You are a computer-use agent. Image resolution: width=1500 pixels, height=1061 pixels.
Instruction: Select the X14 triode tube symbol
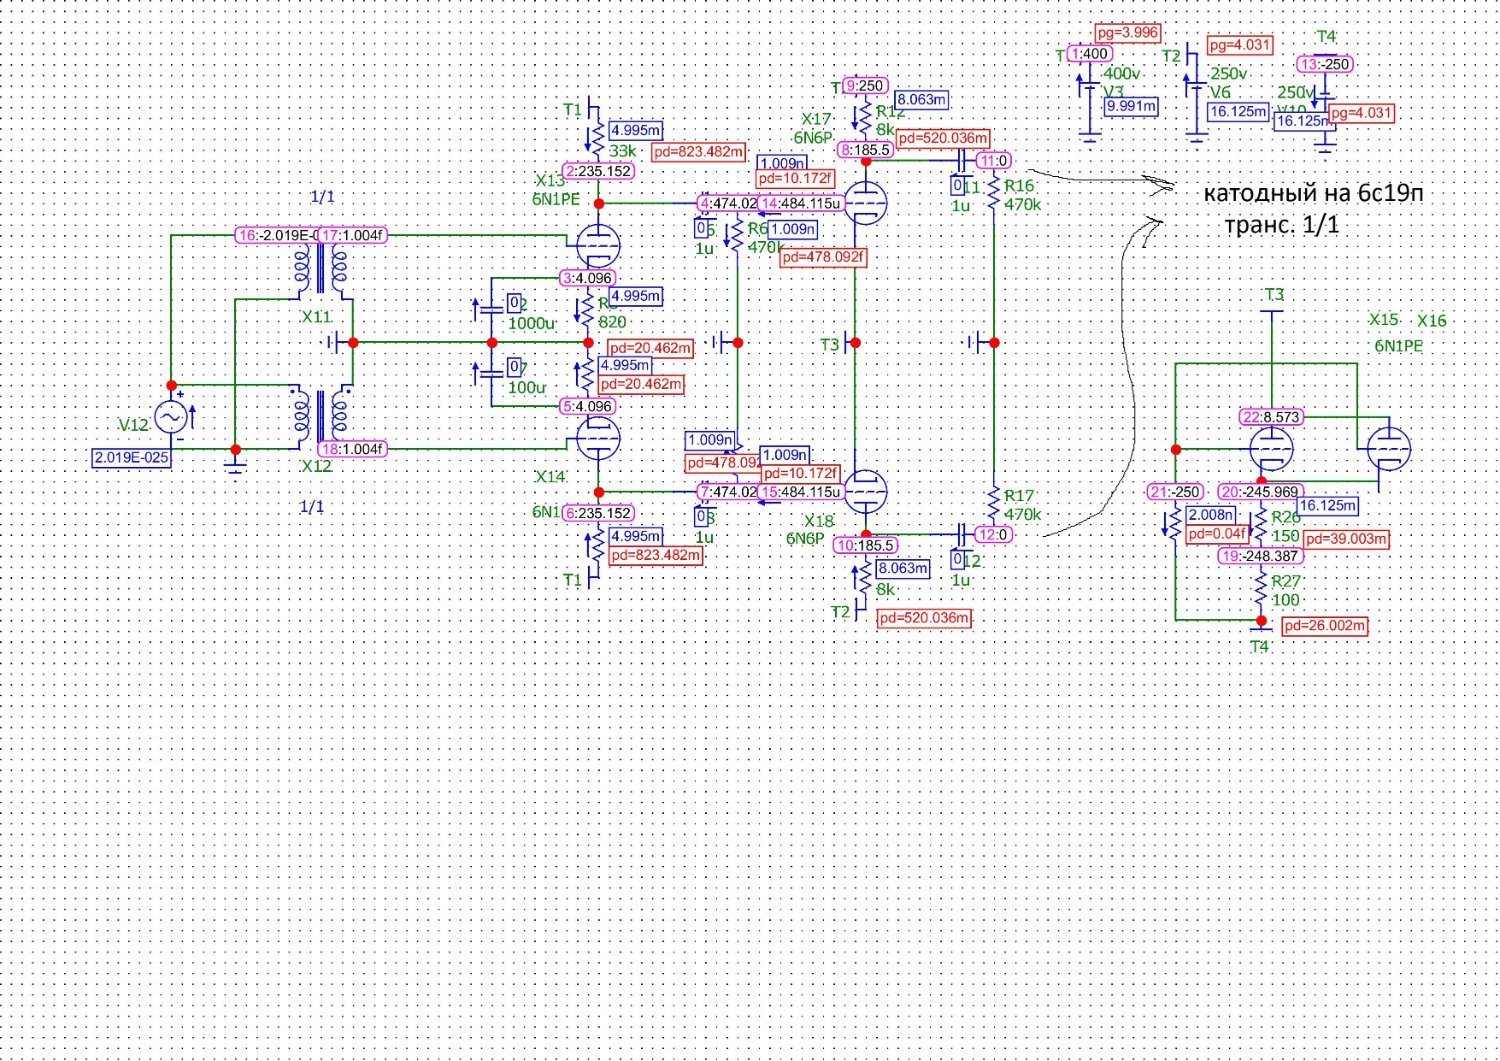(598, 437)
